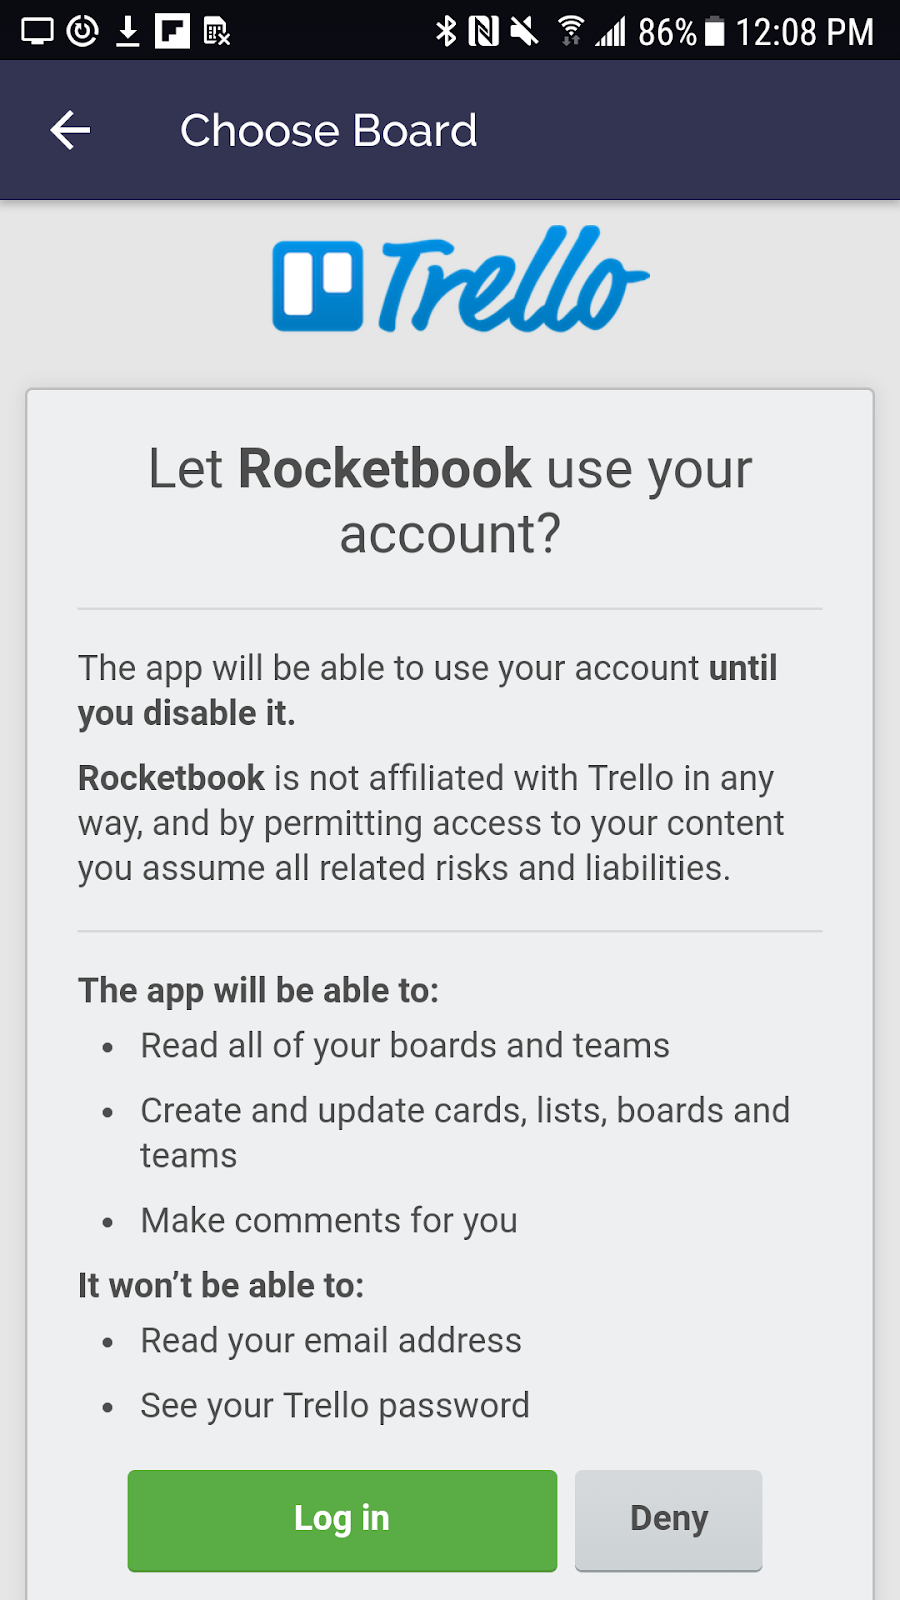Tap the "Let Rocketbook use your account?" heading
This screenshot has width=900, height=1600.
[x=450, y=500]
